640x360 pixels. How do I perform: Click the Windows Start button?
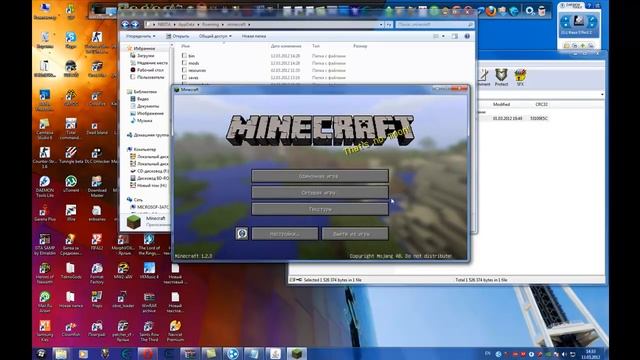coord(41,353)
